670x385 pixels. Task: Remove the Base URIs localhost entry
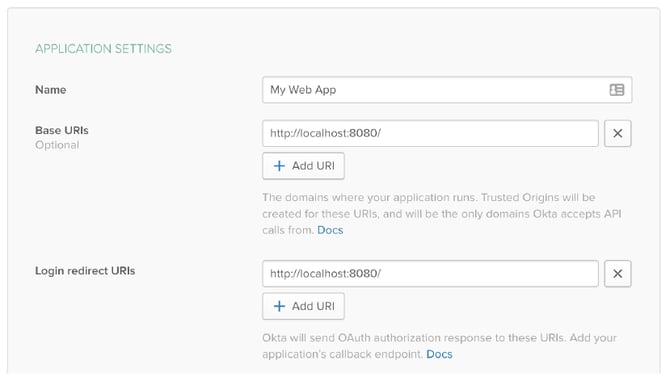coord(617,133)
